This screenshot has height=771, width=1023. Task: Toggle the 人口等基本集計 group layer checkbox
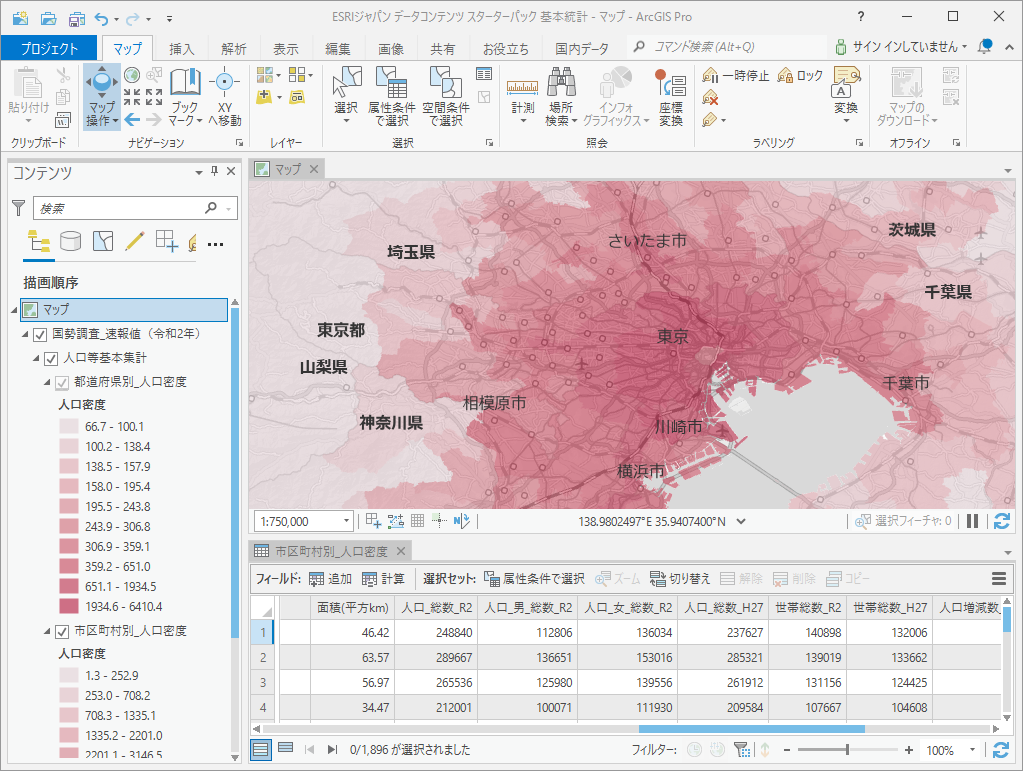(x=52, y=358)
